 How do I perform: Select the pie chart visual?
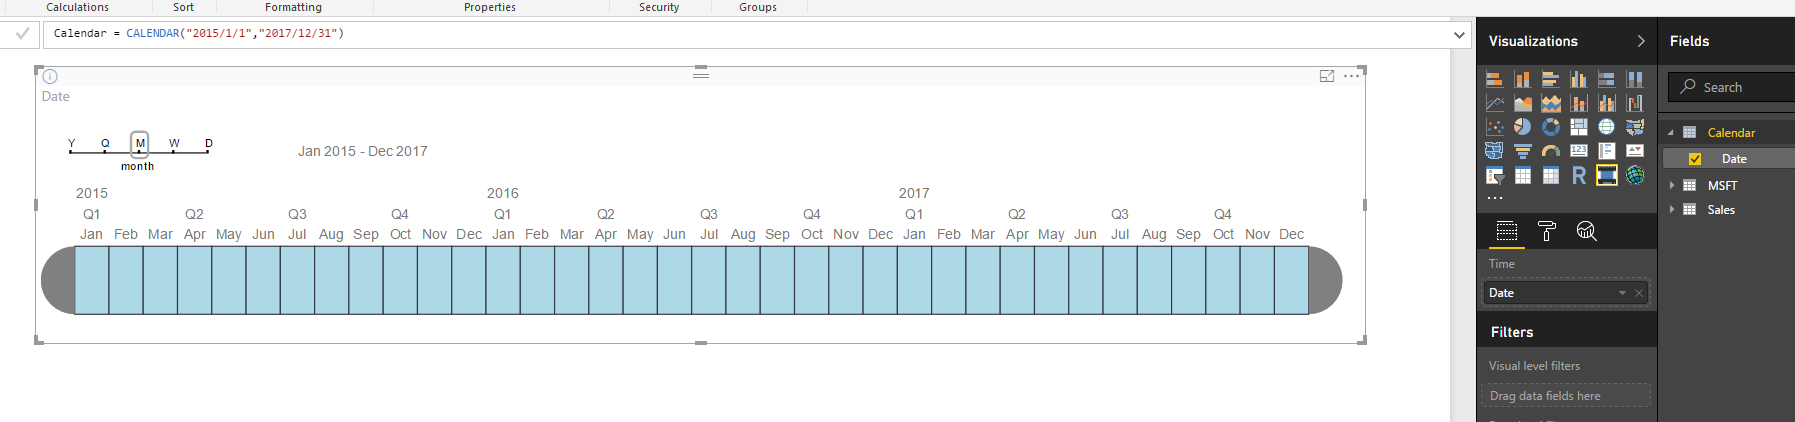coord(1522,127)
